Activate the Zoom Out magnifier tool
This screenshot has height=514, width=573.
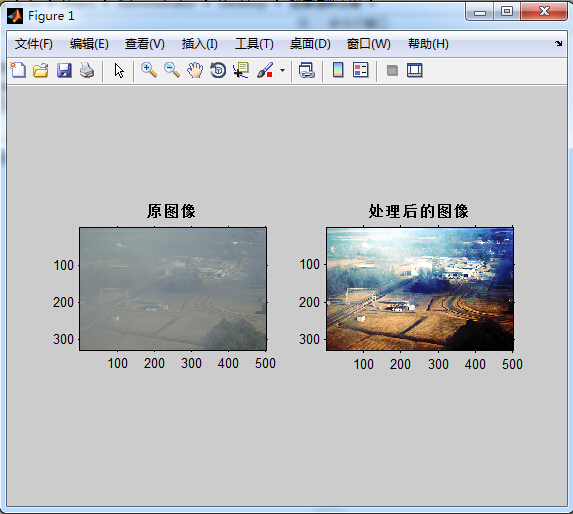[x=172, y=70]
